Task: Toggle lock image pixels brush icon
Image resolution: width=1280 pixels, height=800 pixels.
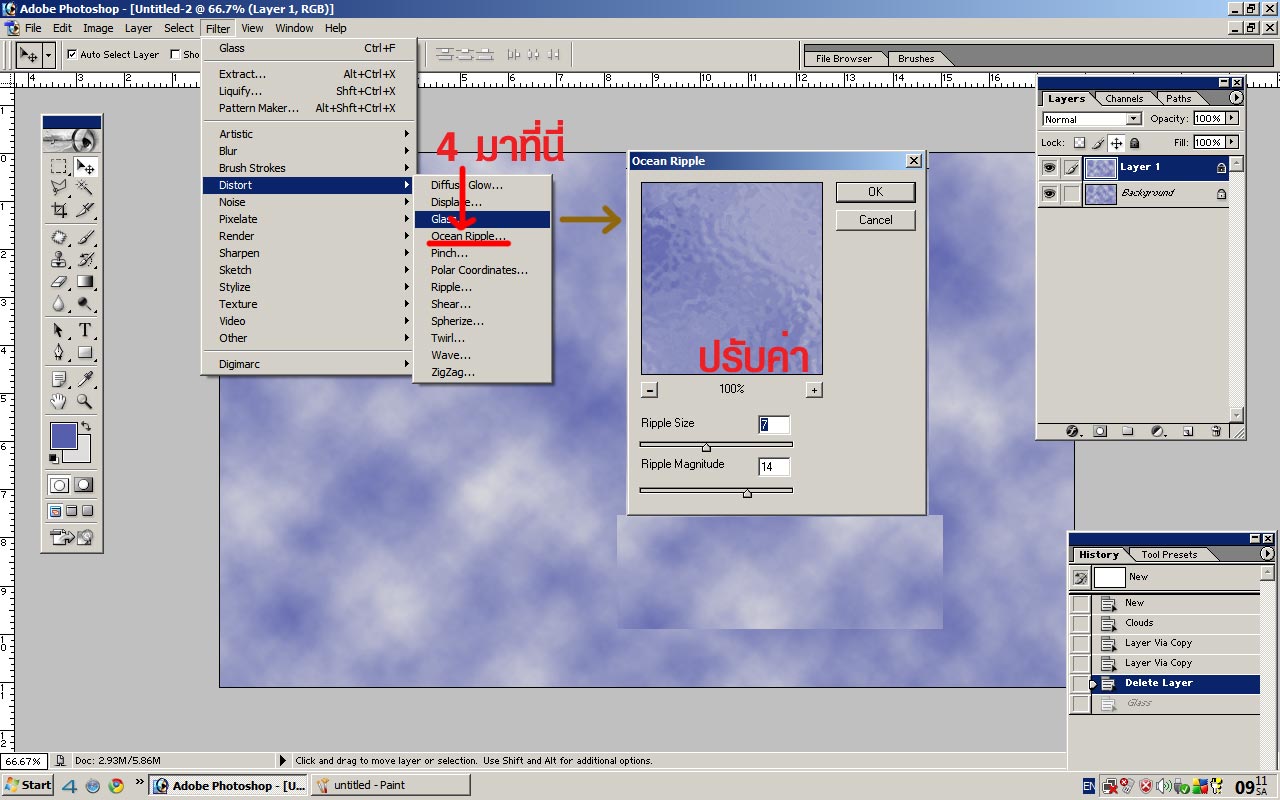Action: (x=1098, y=143)
